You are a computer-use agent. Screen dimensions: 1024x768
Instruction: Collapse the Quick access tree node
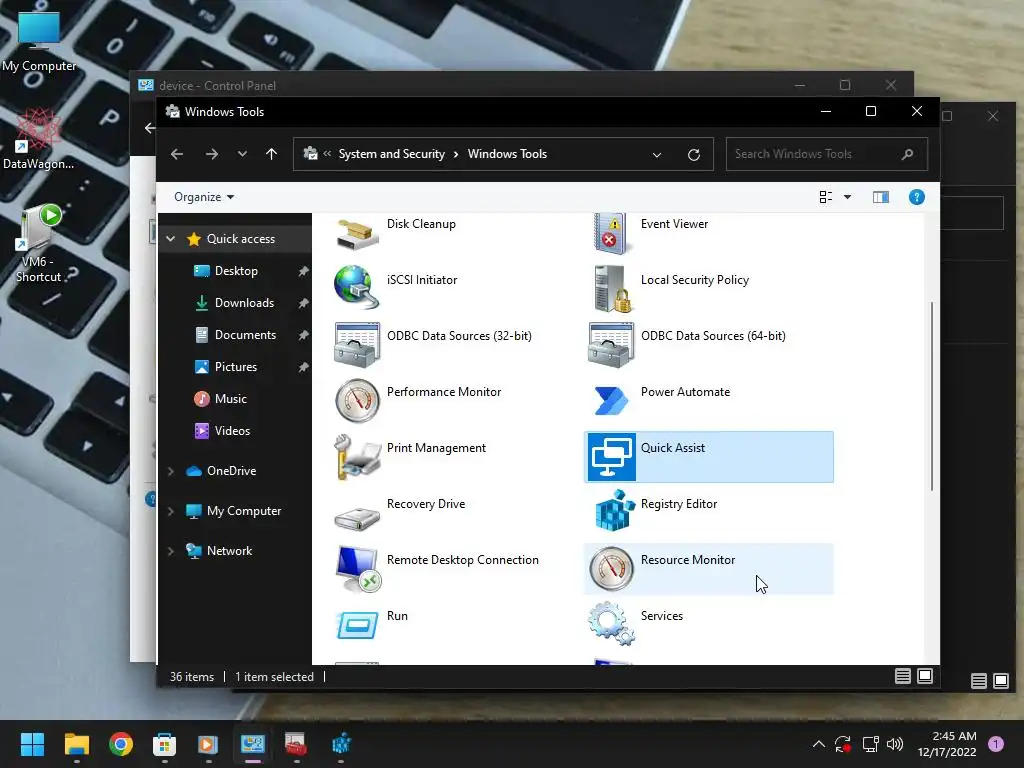coord(171,239)
